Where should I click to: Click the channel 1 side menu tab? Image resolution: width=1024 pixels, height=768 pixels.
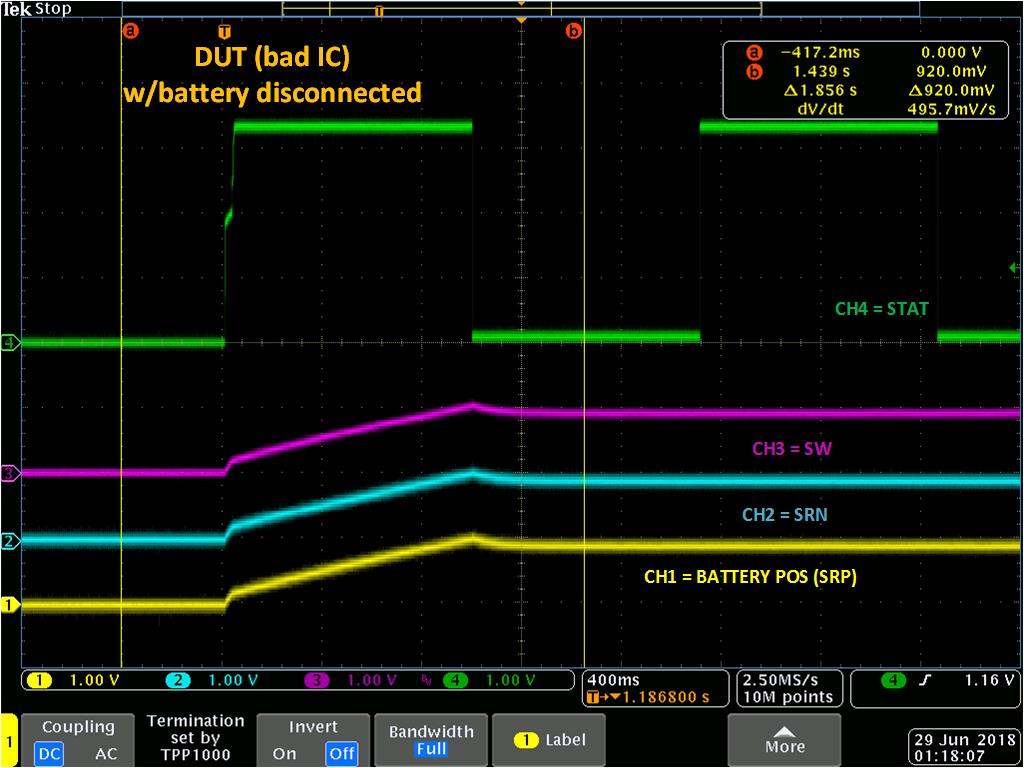pos(9,741)
